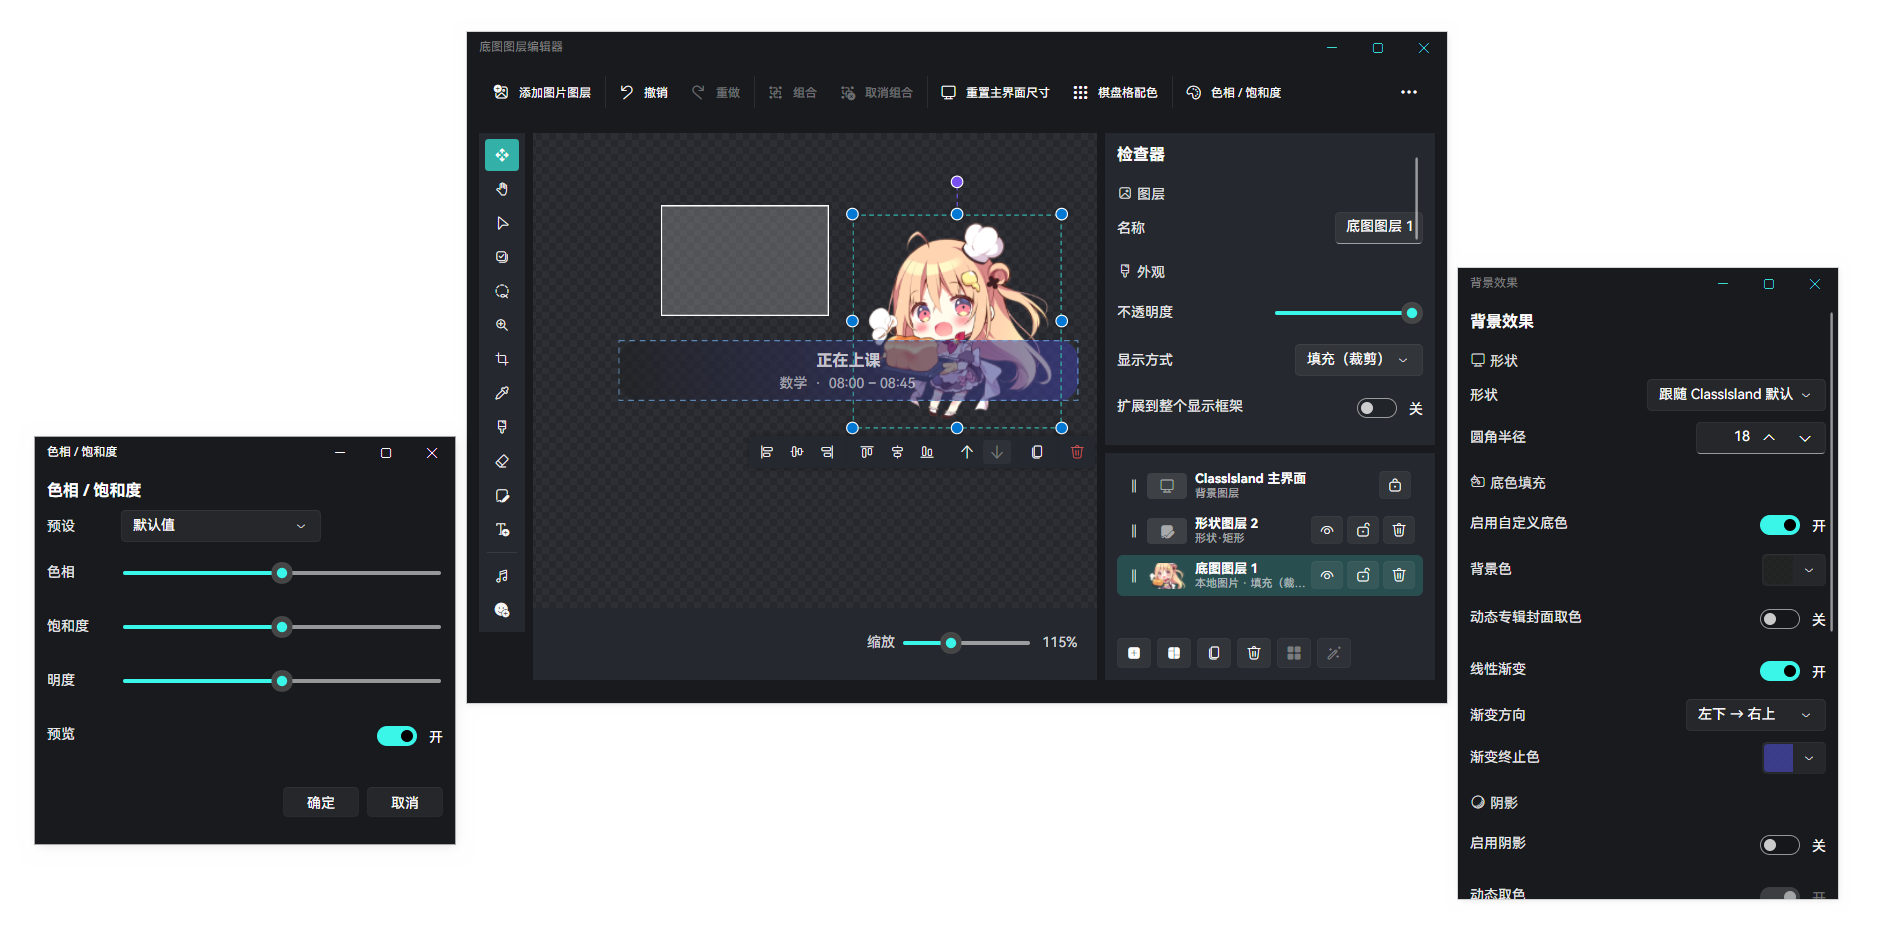Delete the layer via the red trash icon
This screenshot has height=934, width=1878.
click(1077, 452)
